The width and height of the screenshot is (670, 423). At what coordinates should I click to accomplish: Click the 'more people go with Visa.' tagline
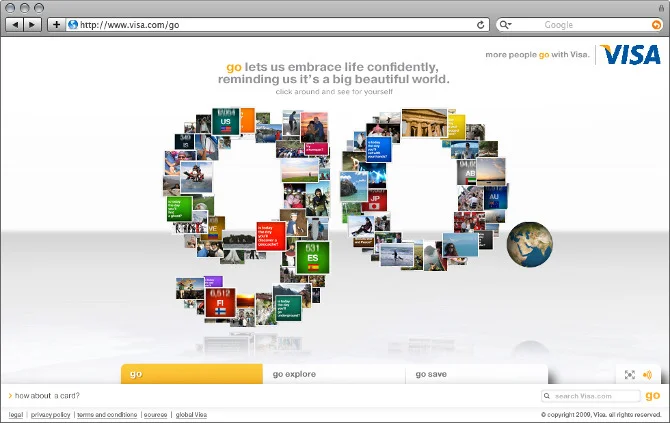tap(537, 55)
